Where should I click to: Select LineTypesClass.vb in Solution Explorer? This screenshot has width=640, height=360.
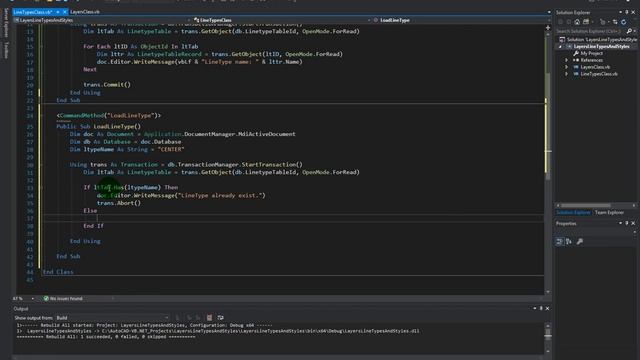pos(599,74)
